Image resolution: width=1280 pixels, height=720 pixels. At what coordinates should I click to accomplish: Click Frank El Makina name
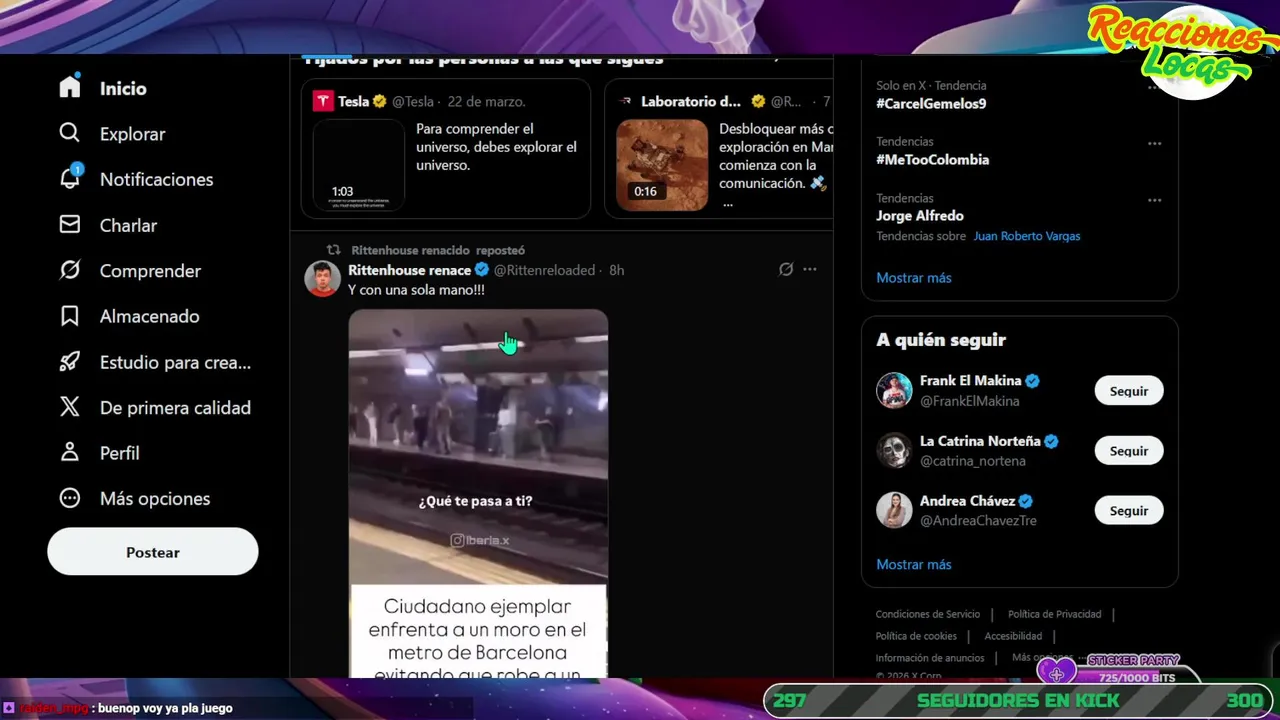click(970, 381)
